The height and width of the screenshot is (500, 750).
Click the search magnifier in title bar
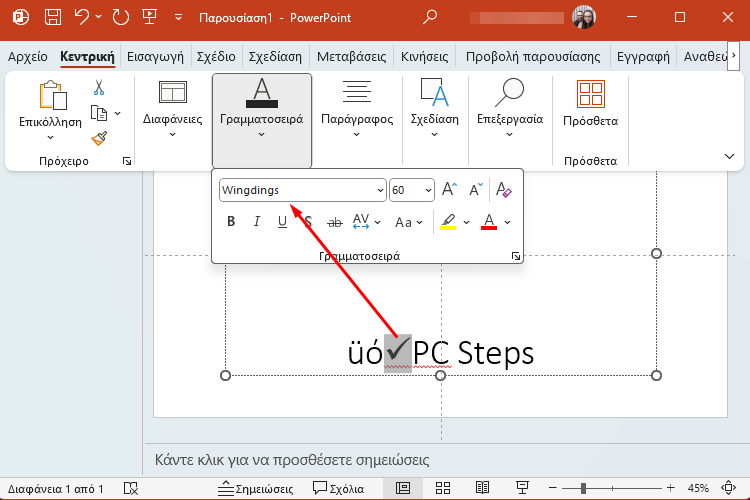tap(430, 18)
